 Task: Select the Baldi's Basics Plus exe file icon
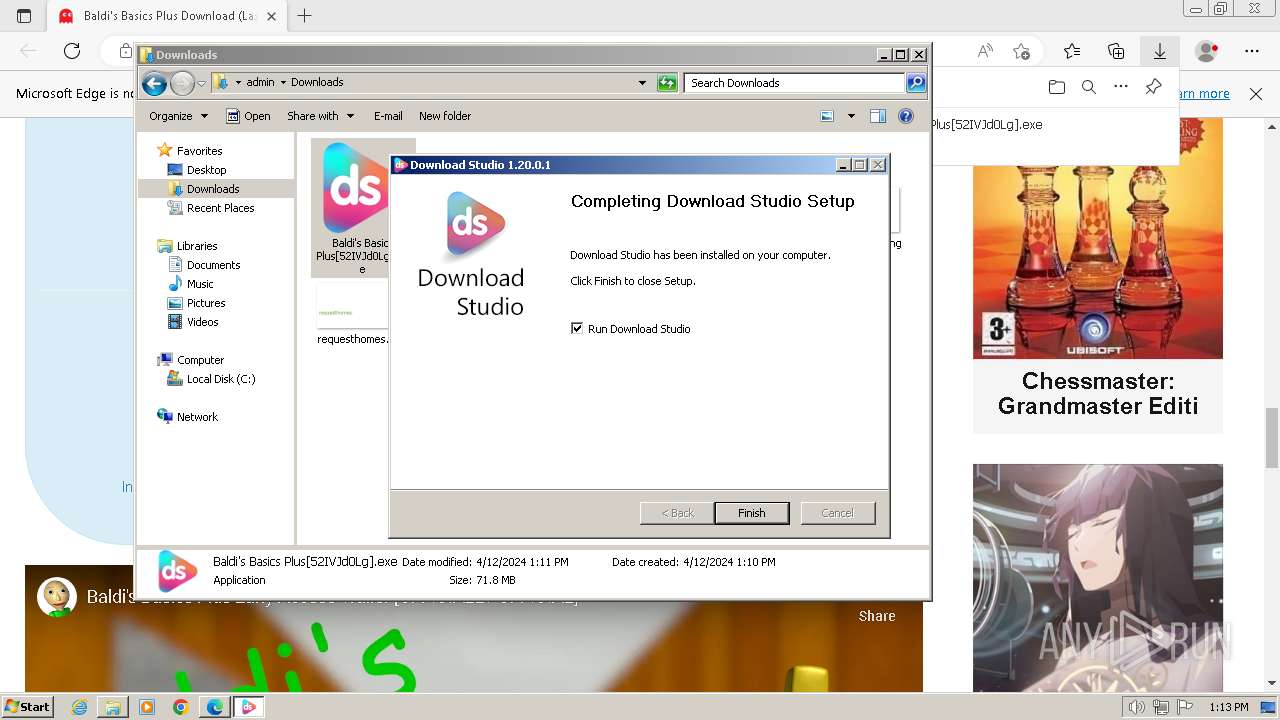[355, 188]
